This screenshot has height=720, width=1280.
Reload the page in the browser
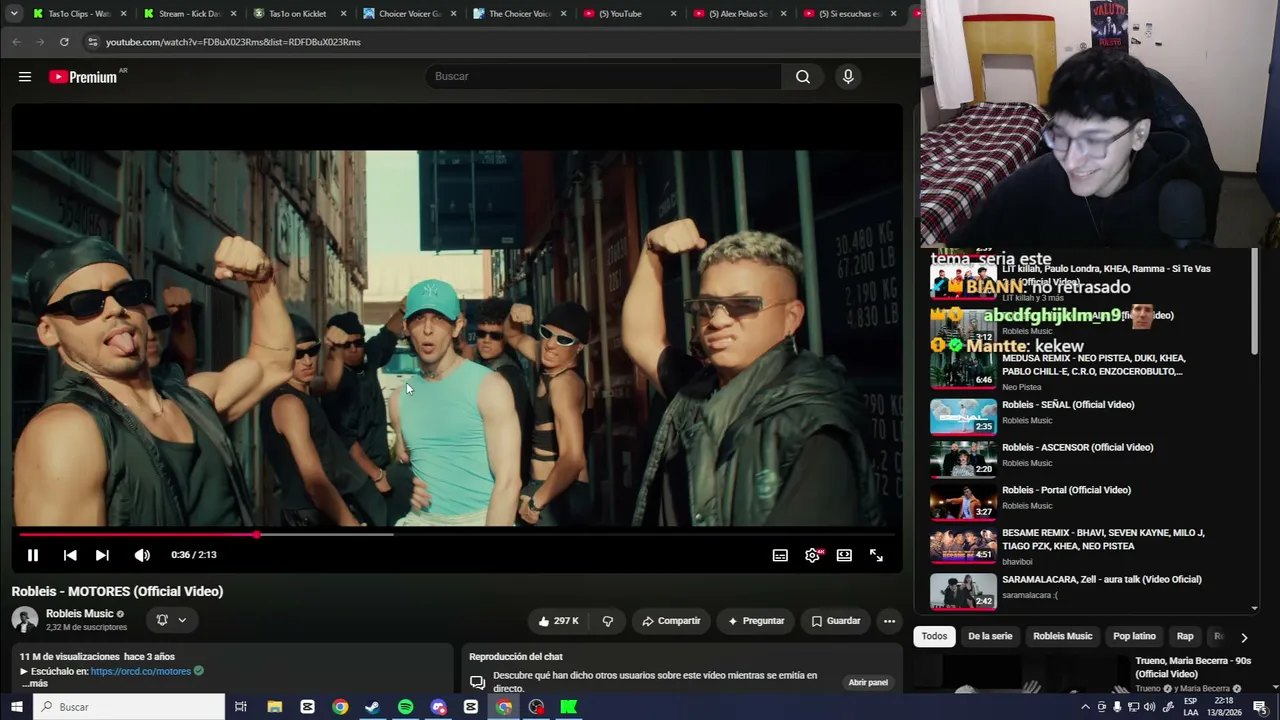pyautogui.click(x=64, y=42)
